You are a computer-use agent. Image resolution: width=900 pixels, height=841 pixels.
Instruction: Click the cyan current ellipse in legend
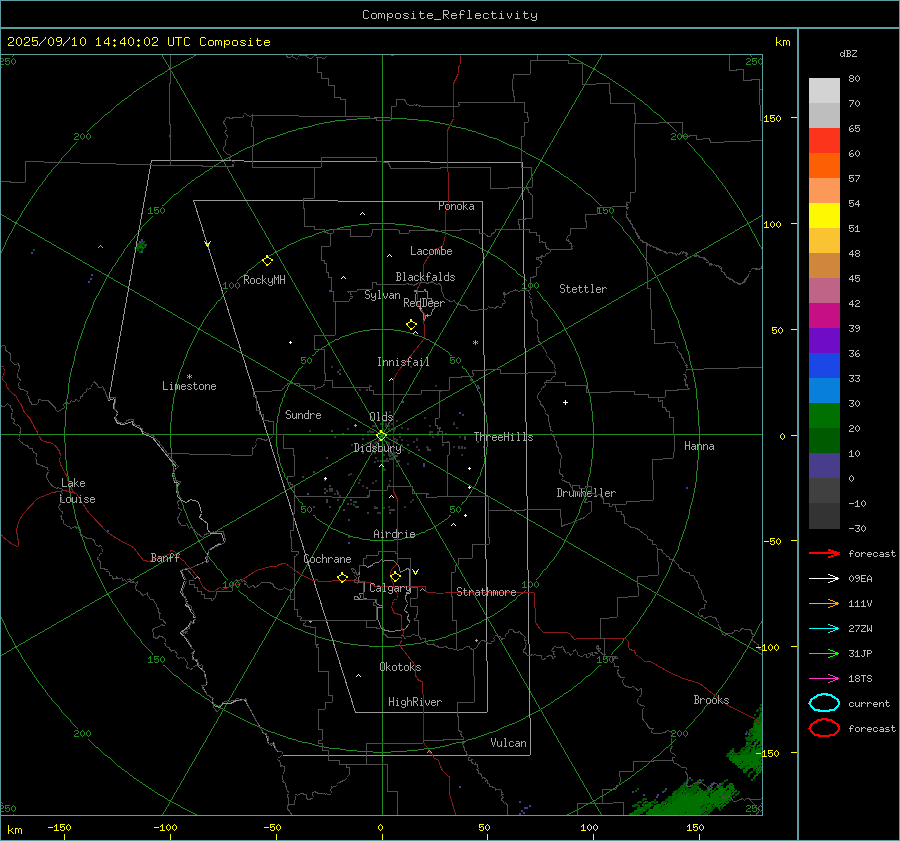pos(824,703)
